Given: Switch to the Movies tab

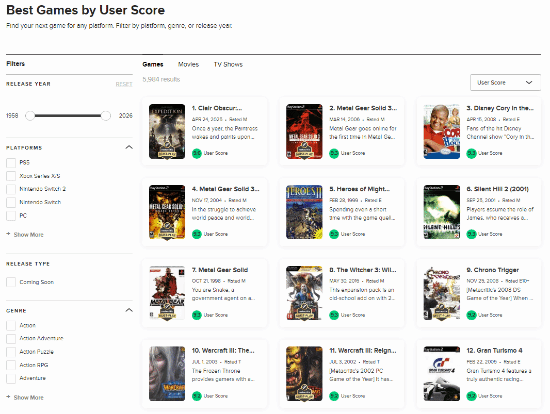Looking at the screenshot, I should [x=188, y=65].
